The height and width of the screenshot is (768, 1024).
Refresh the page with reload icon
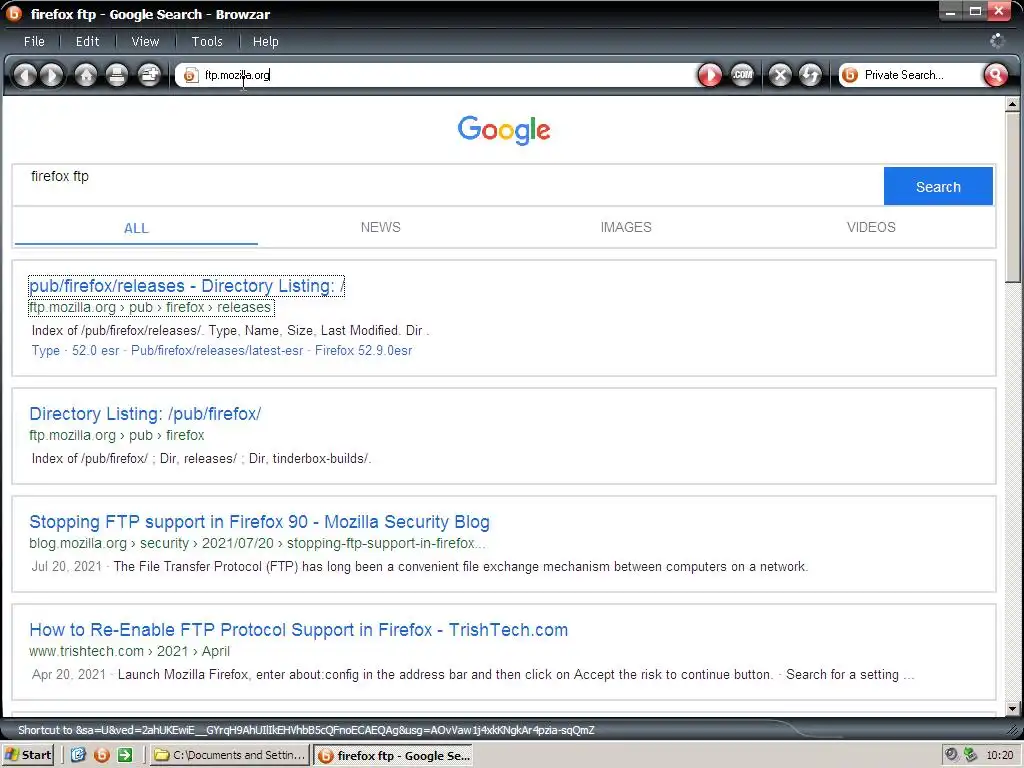click(810, 75)
